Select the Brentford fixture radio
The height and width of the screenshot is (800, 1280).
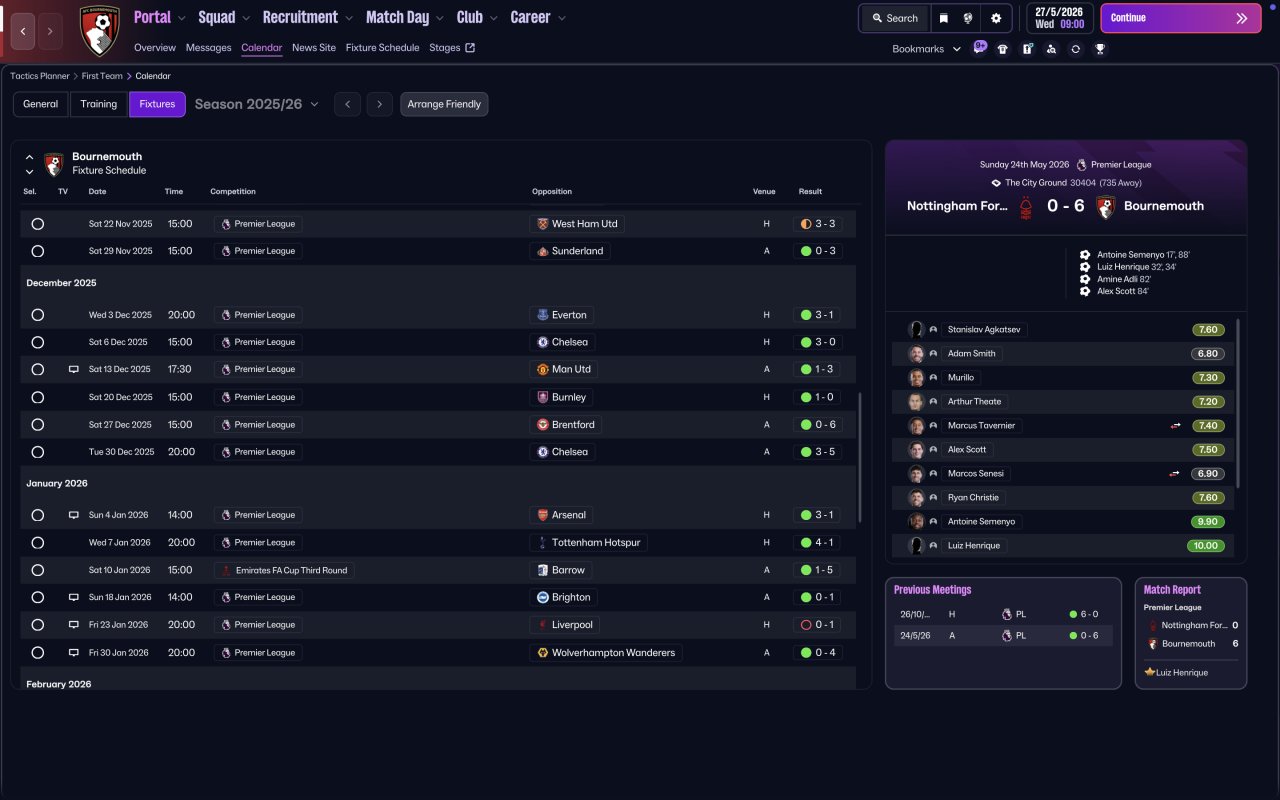pos(38,425)
